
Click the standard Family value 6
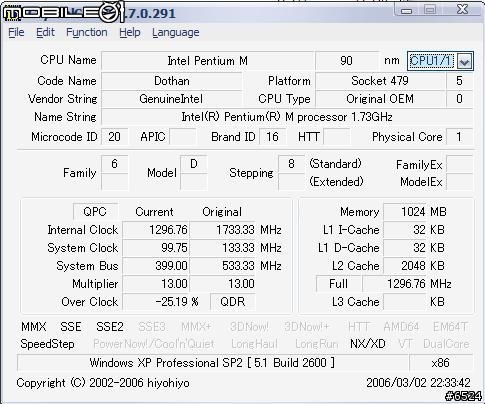click(114, 164)
